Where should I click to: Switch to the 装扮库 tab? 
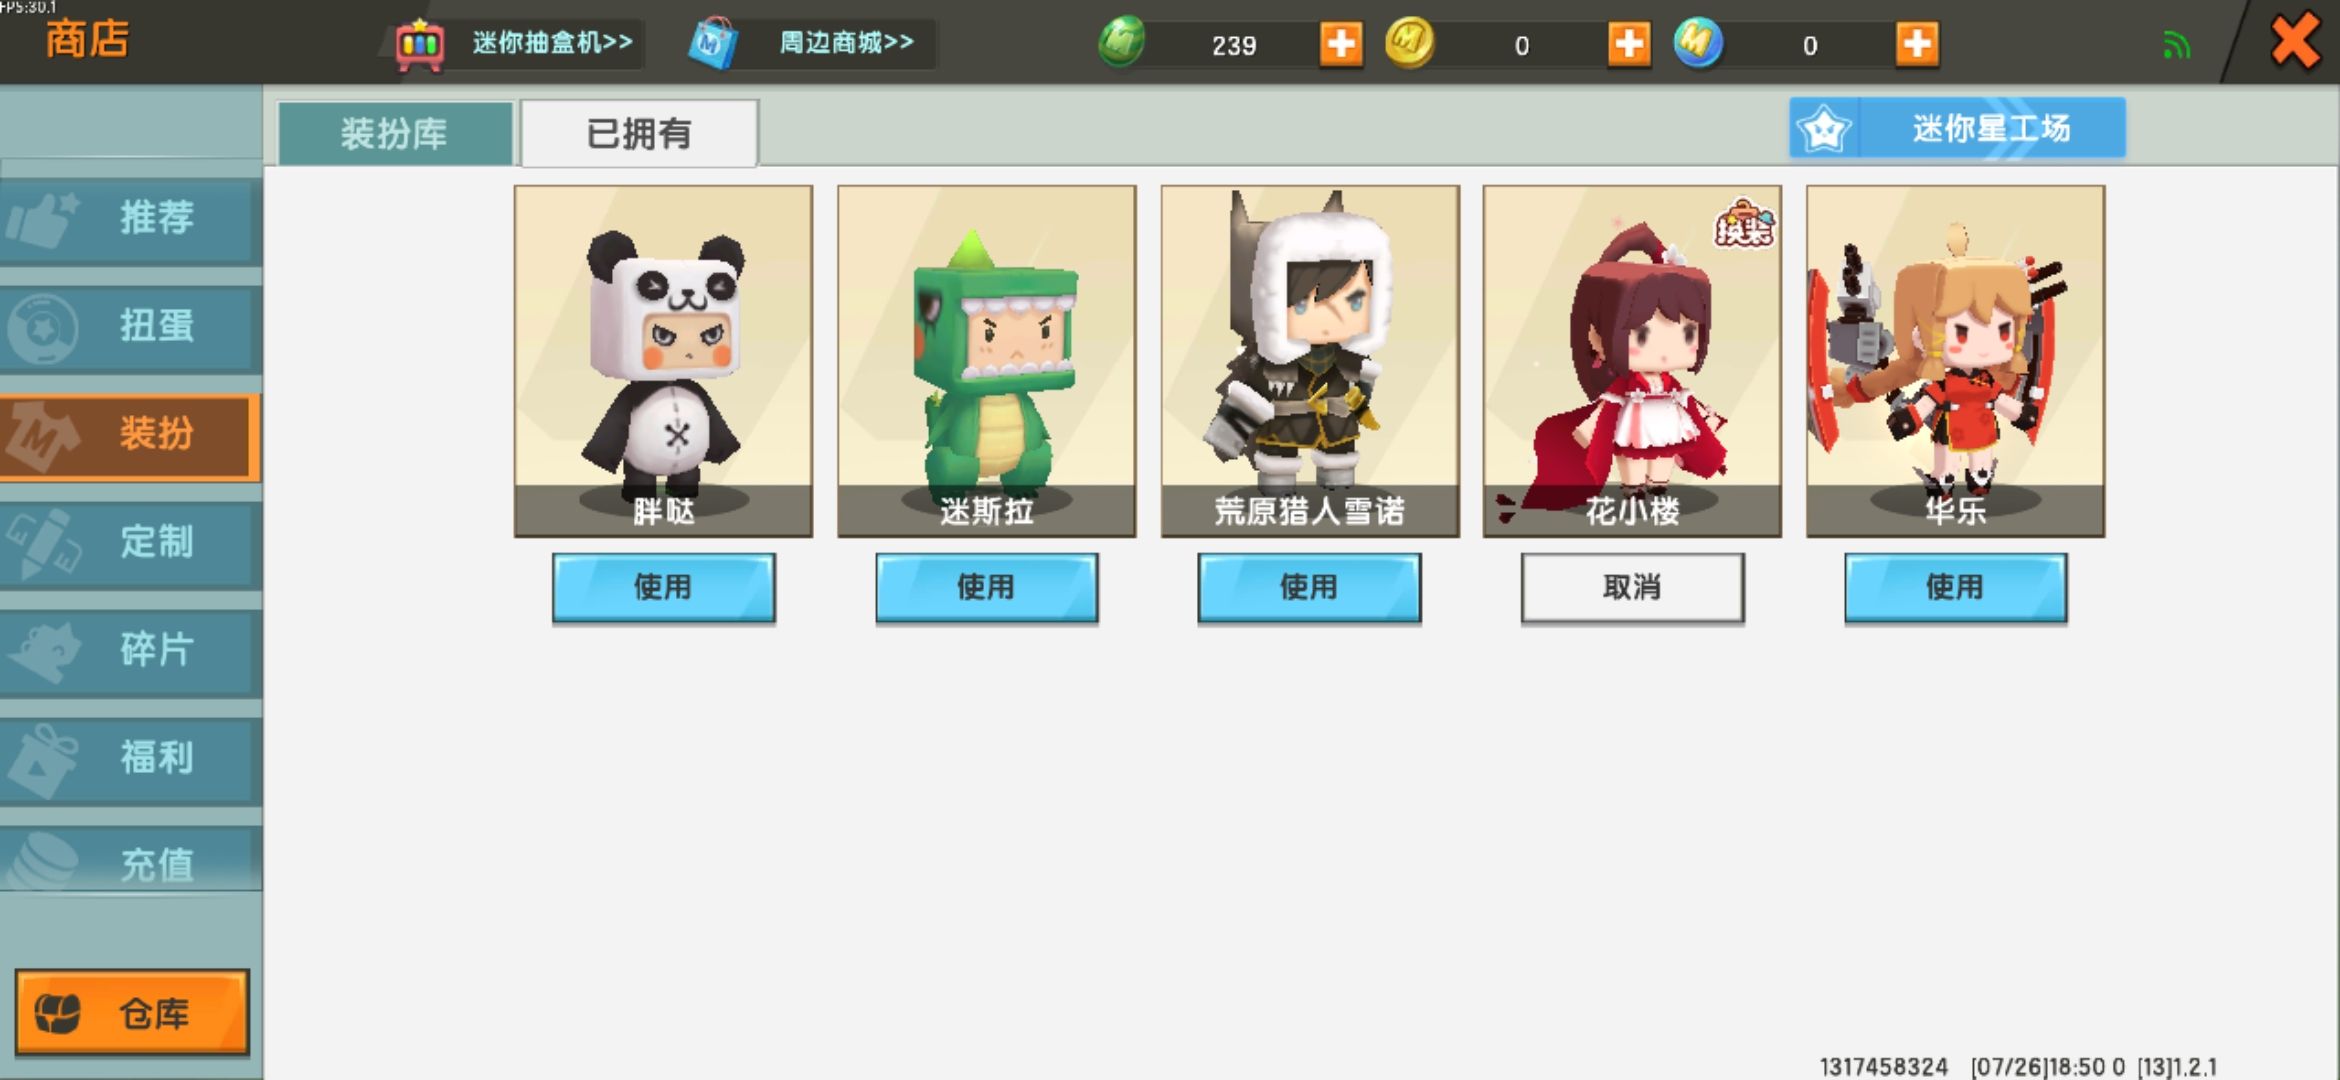click(395, 133)
